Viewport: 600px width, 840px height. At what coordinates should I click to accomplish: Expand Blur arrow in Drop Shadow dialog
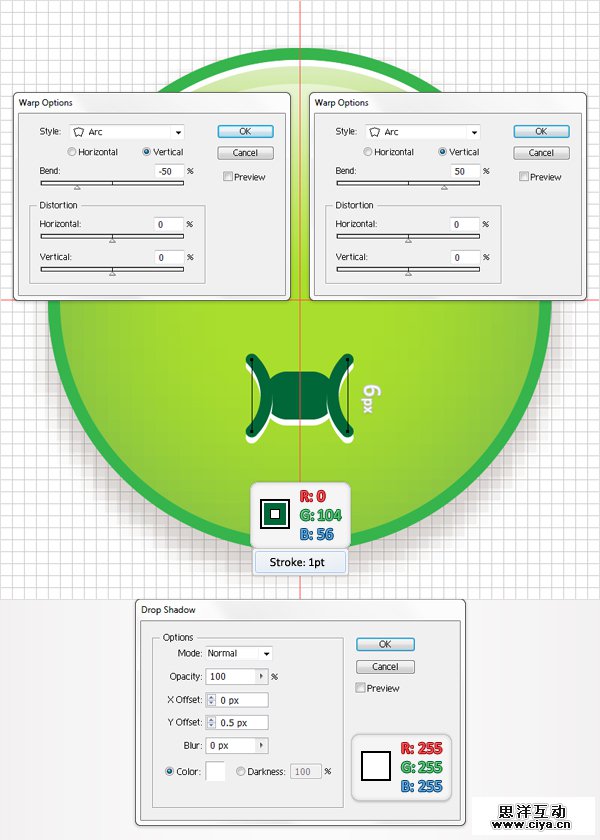[x=261, y=745]
